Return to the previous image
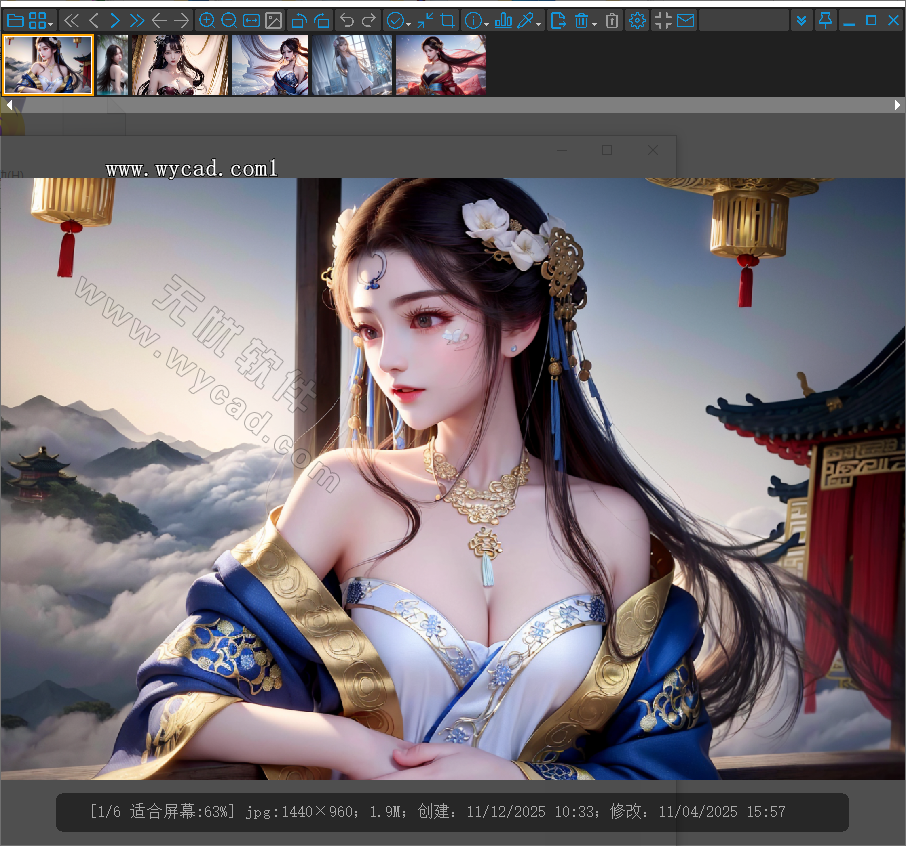 [93, 20]
